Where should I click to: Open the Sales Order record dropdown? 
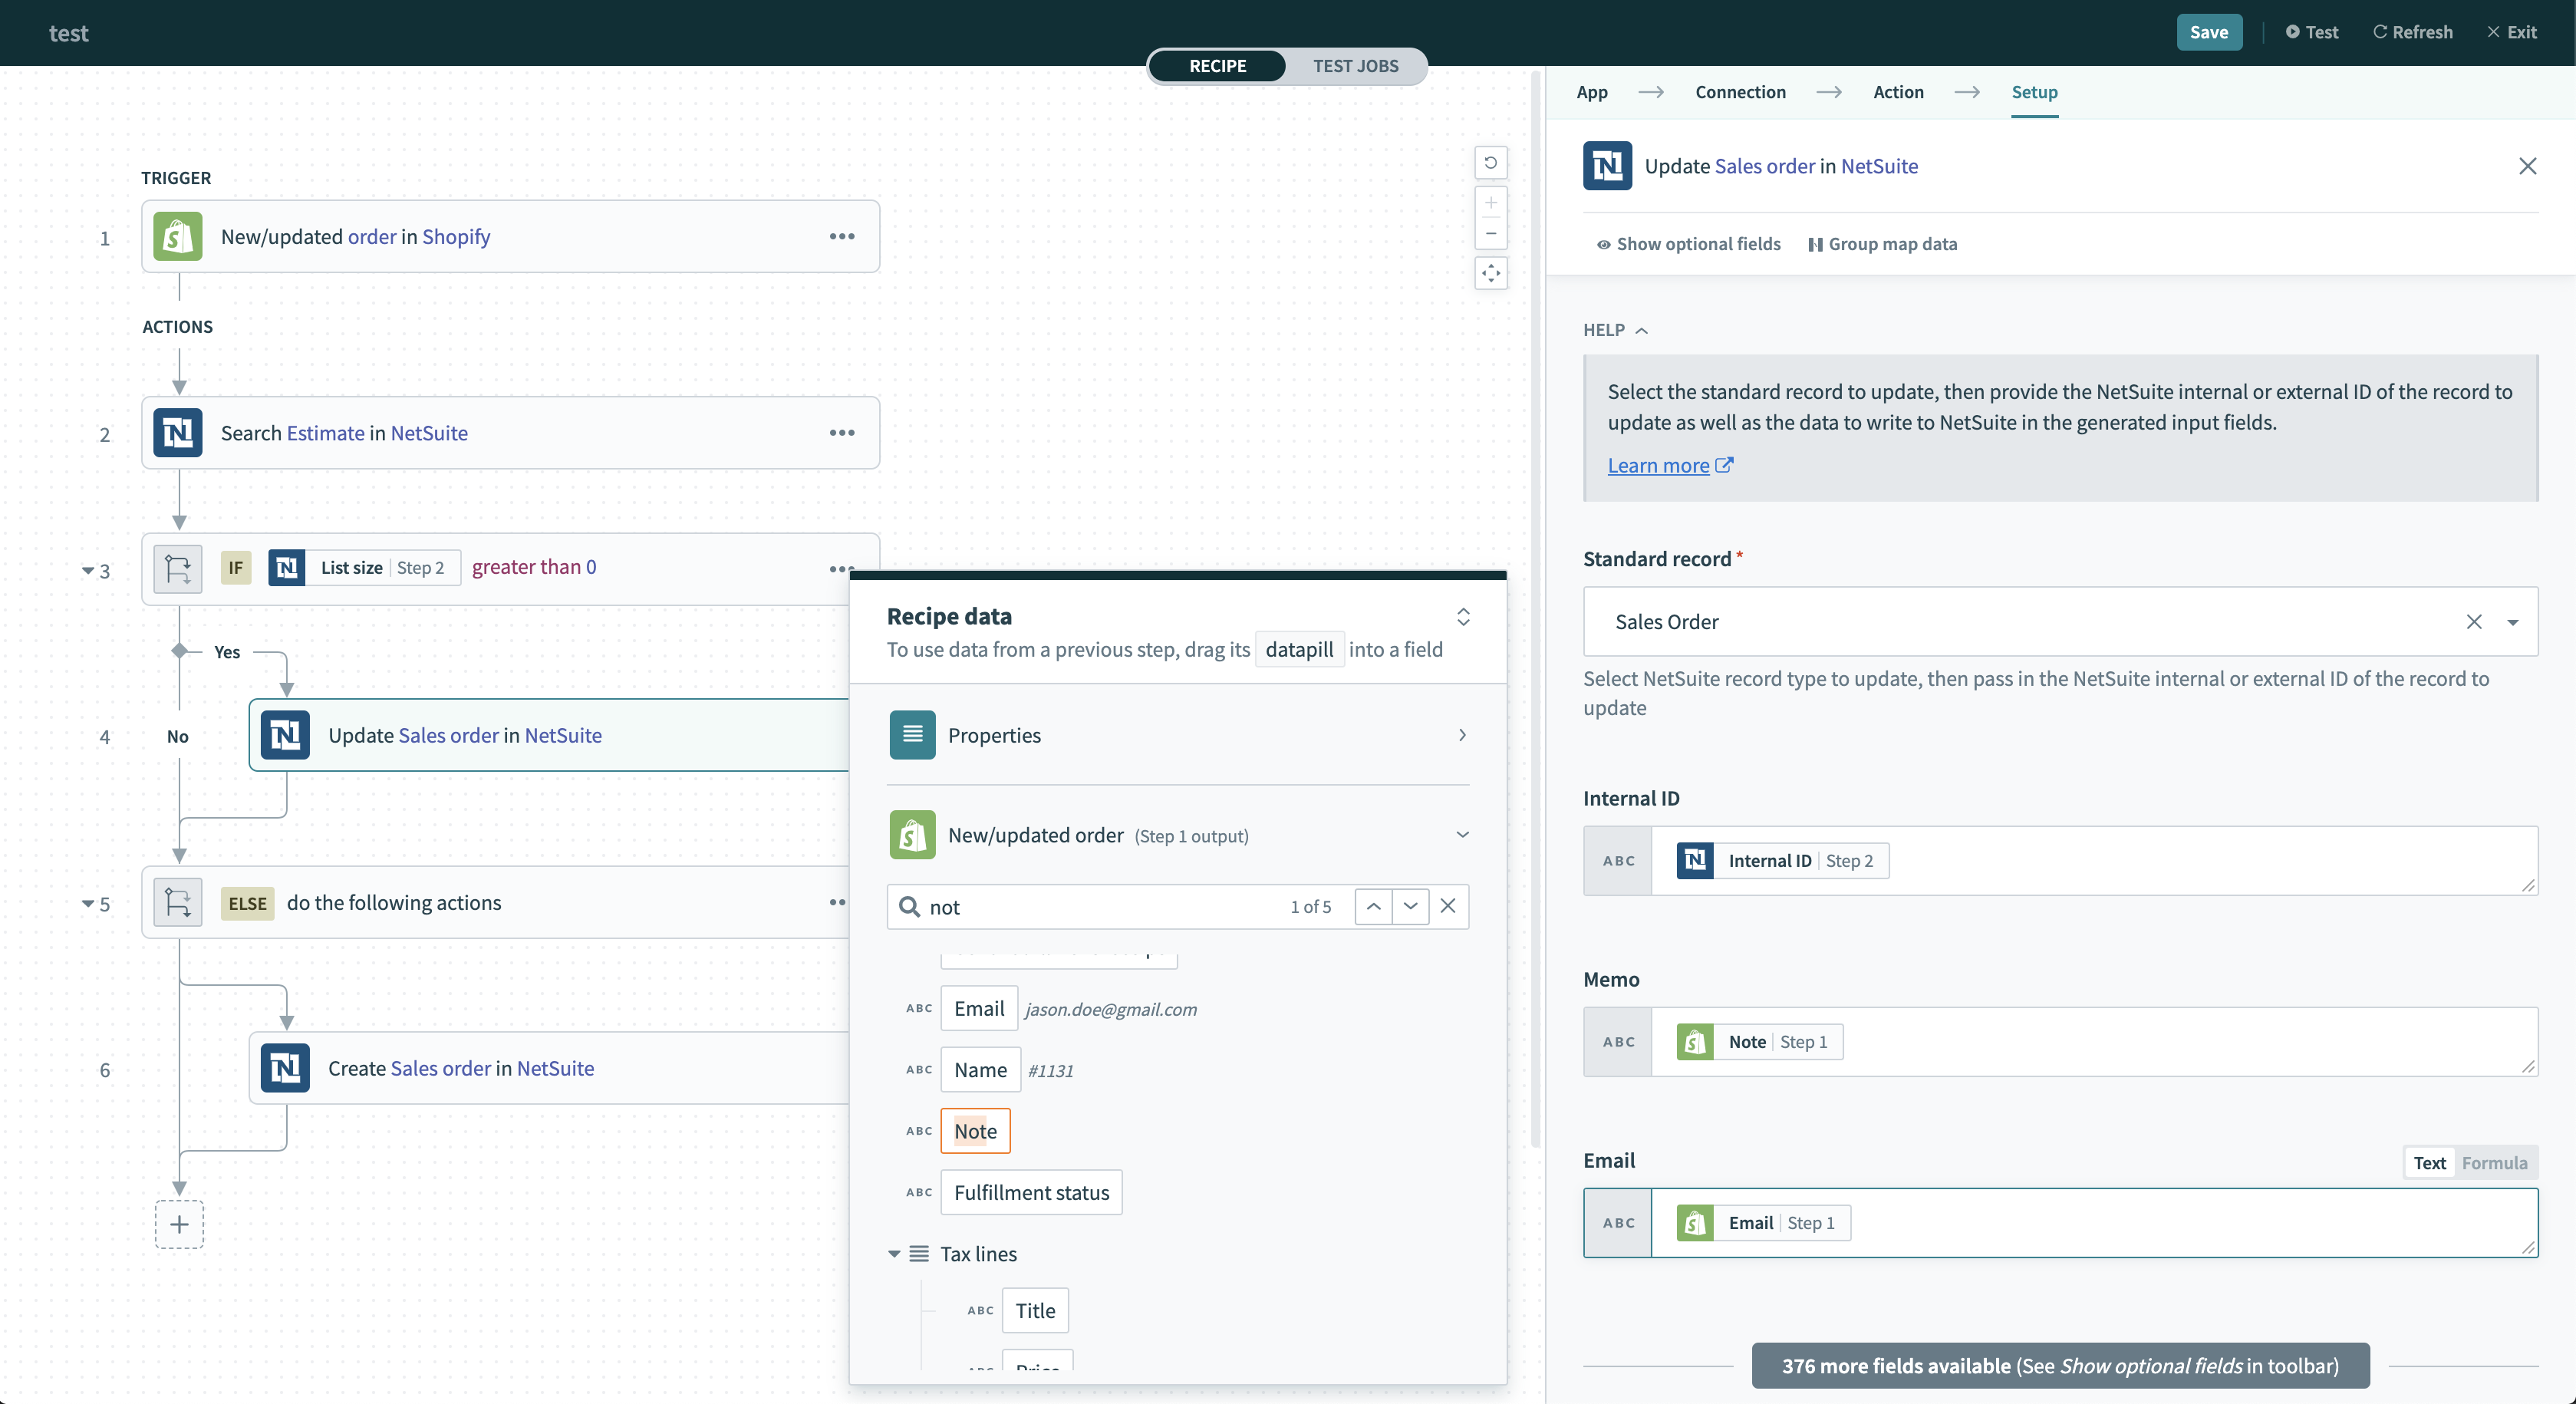point(2513,621)
